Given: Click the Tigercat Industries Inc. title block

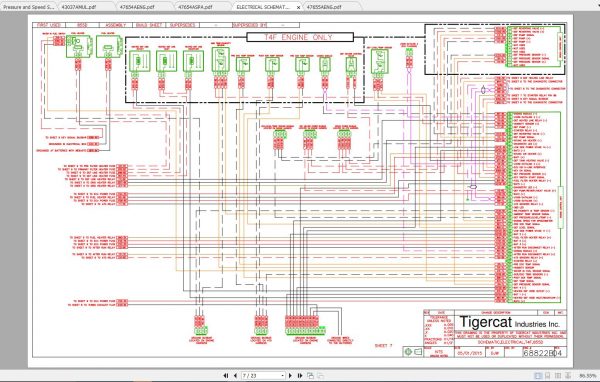Looking at the screenshot, I should coord(510,322).
